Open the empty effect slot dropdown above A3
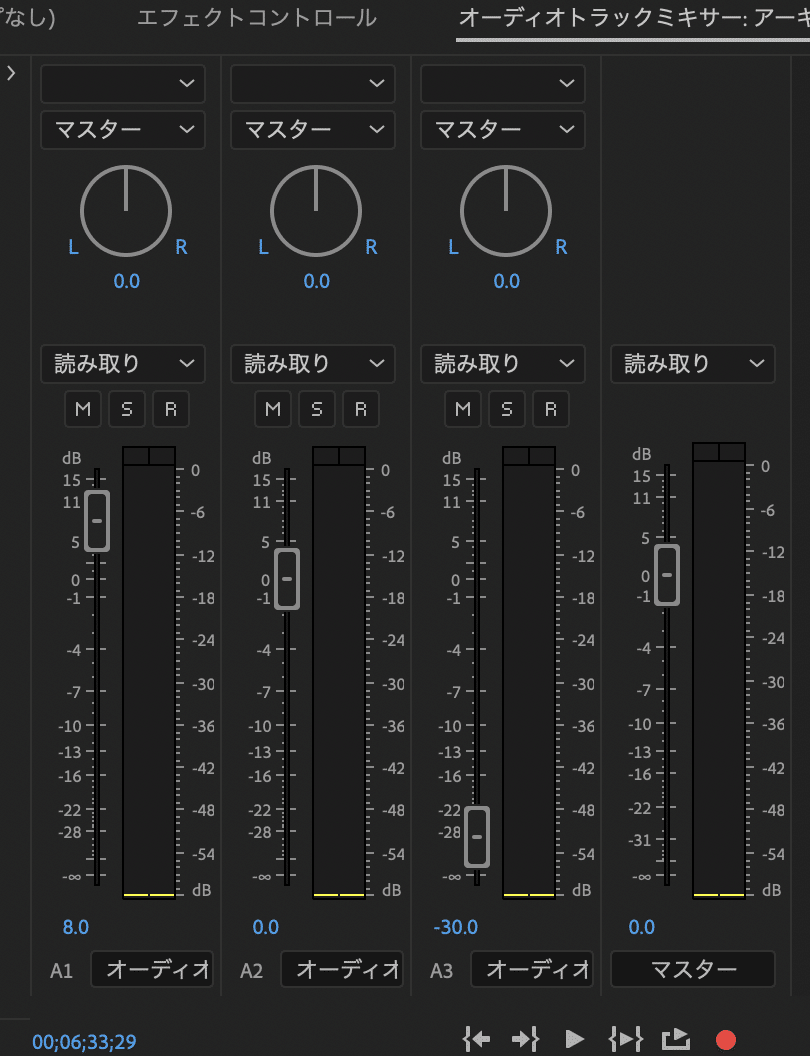The height and width of the screenshot is (1056, 810). tap(502, 84)
